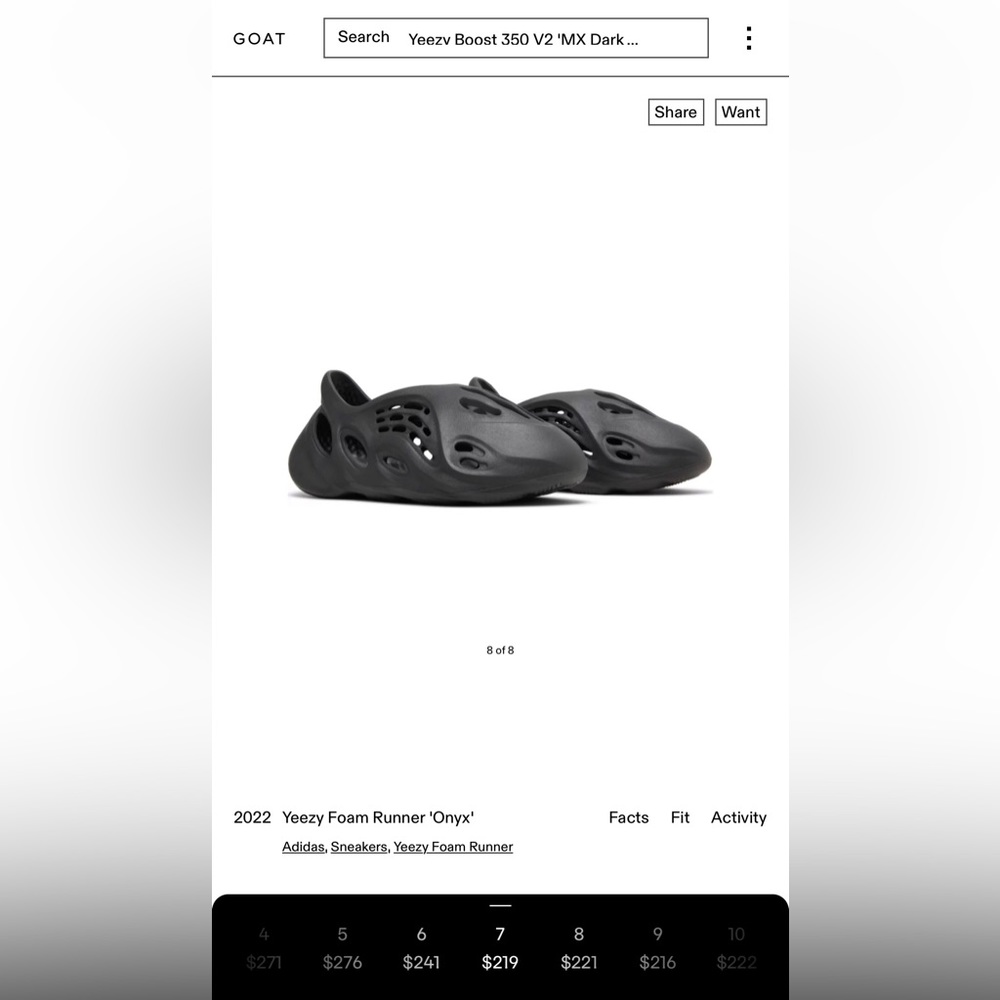Click the Search field in the header
This screenshot has height=1000, width=1000.
516,38
